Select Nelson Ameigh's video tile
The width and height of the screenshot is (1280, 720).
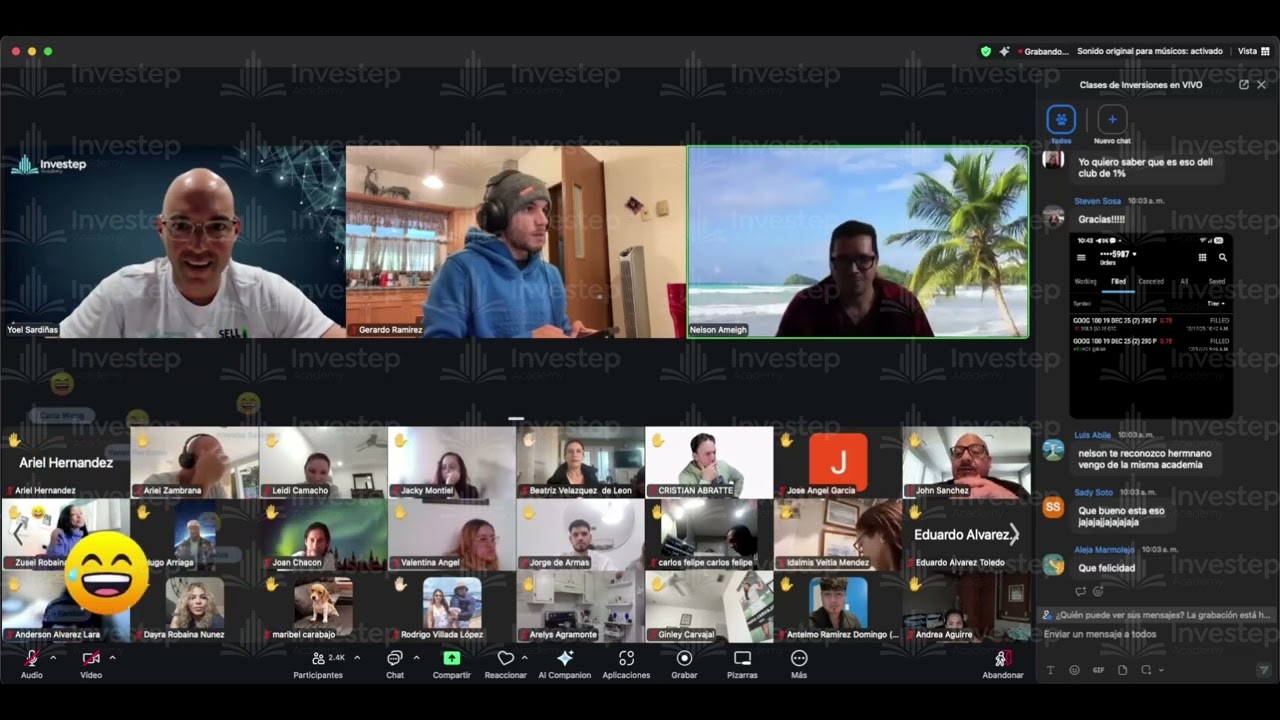click(x=858, y=242)
